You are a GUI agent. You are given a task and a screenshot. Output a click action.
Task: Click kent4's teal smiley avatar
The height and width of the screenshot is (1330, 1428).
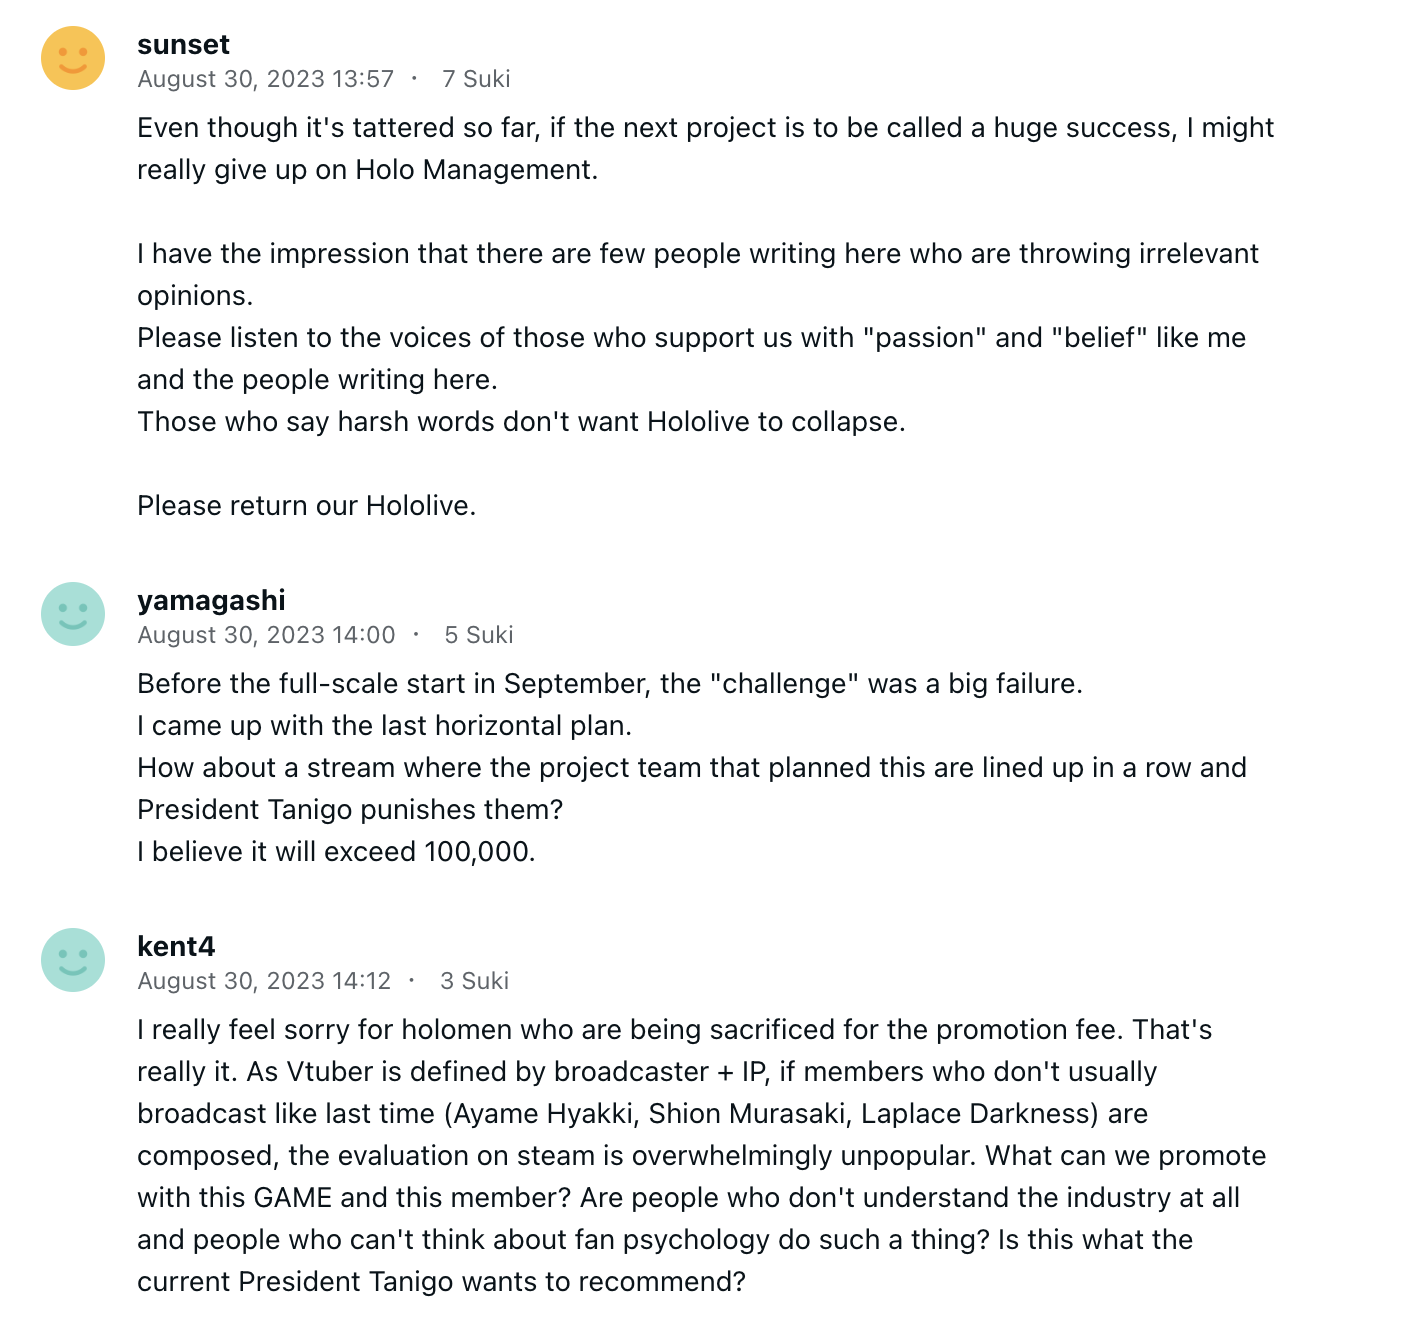73,960
